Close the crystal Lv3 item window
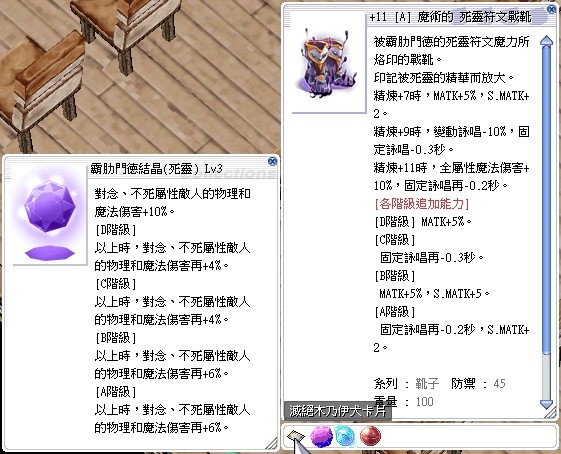 point(272,161)
